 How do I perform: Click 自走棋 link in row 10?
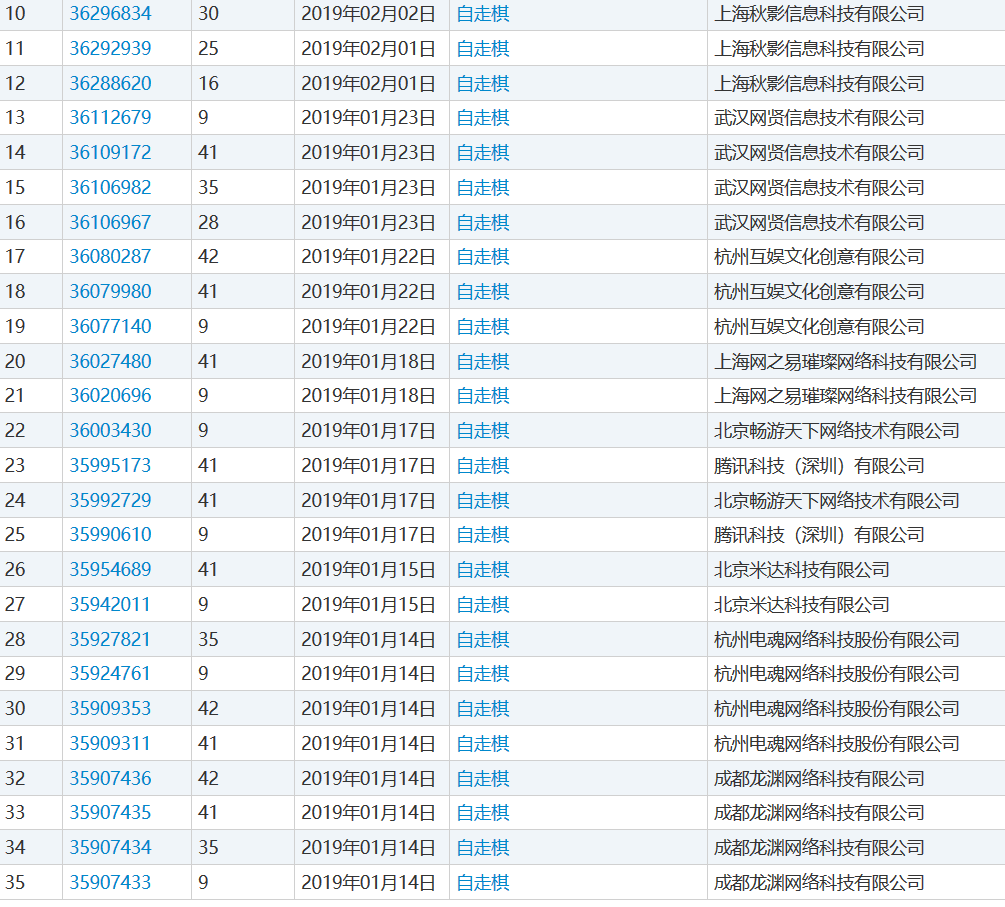click(x=483, y=13)
